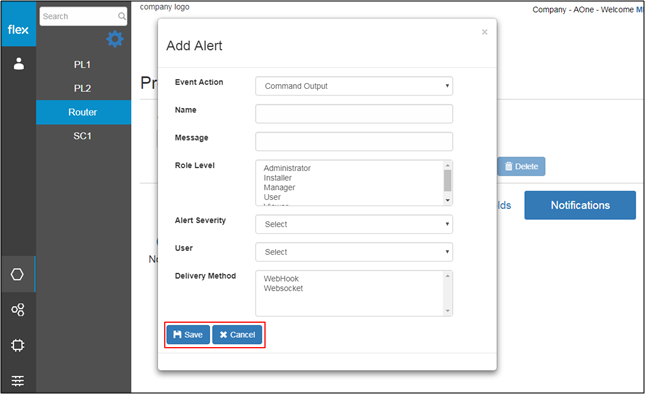645x394 pixels.
Task: Click the Delivery Method scrollbar up arrow
Action: pyautogui.click(x=448, y=276)
